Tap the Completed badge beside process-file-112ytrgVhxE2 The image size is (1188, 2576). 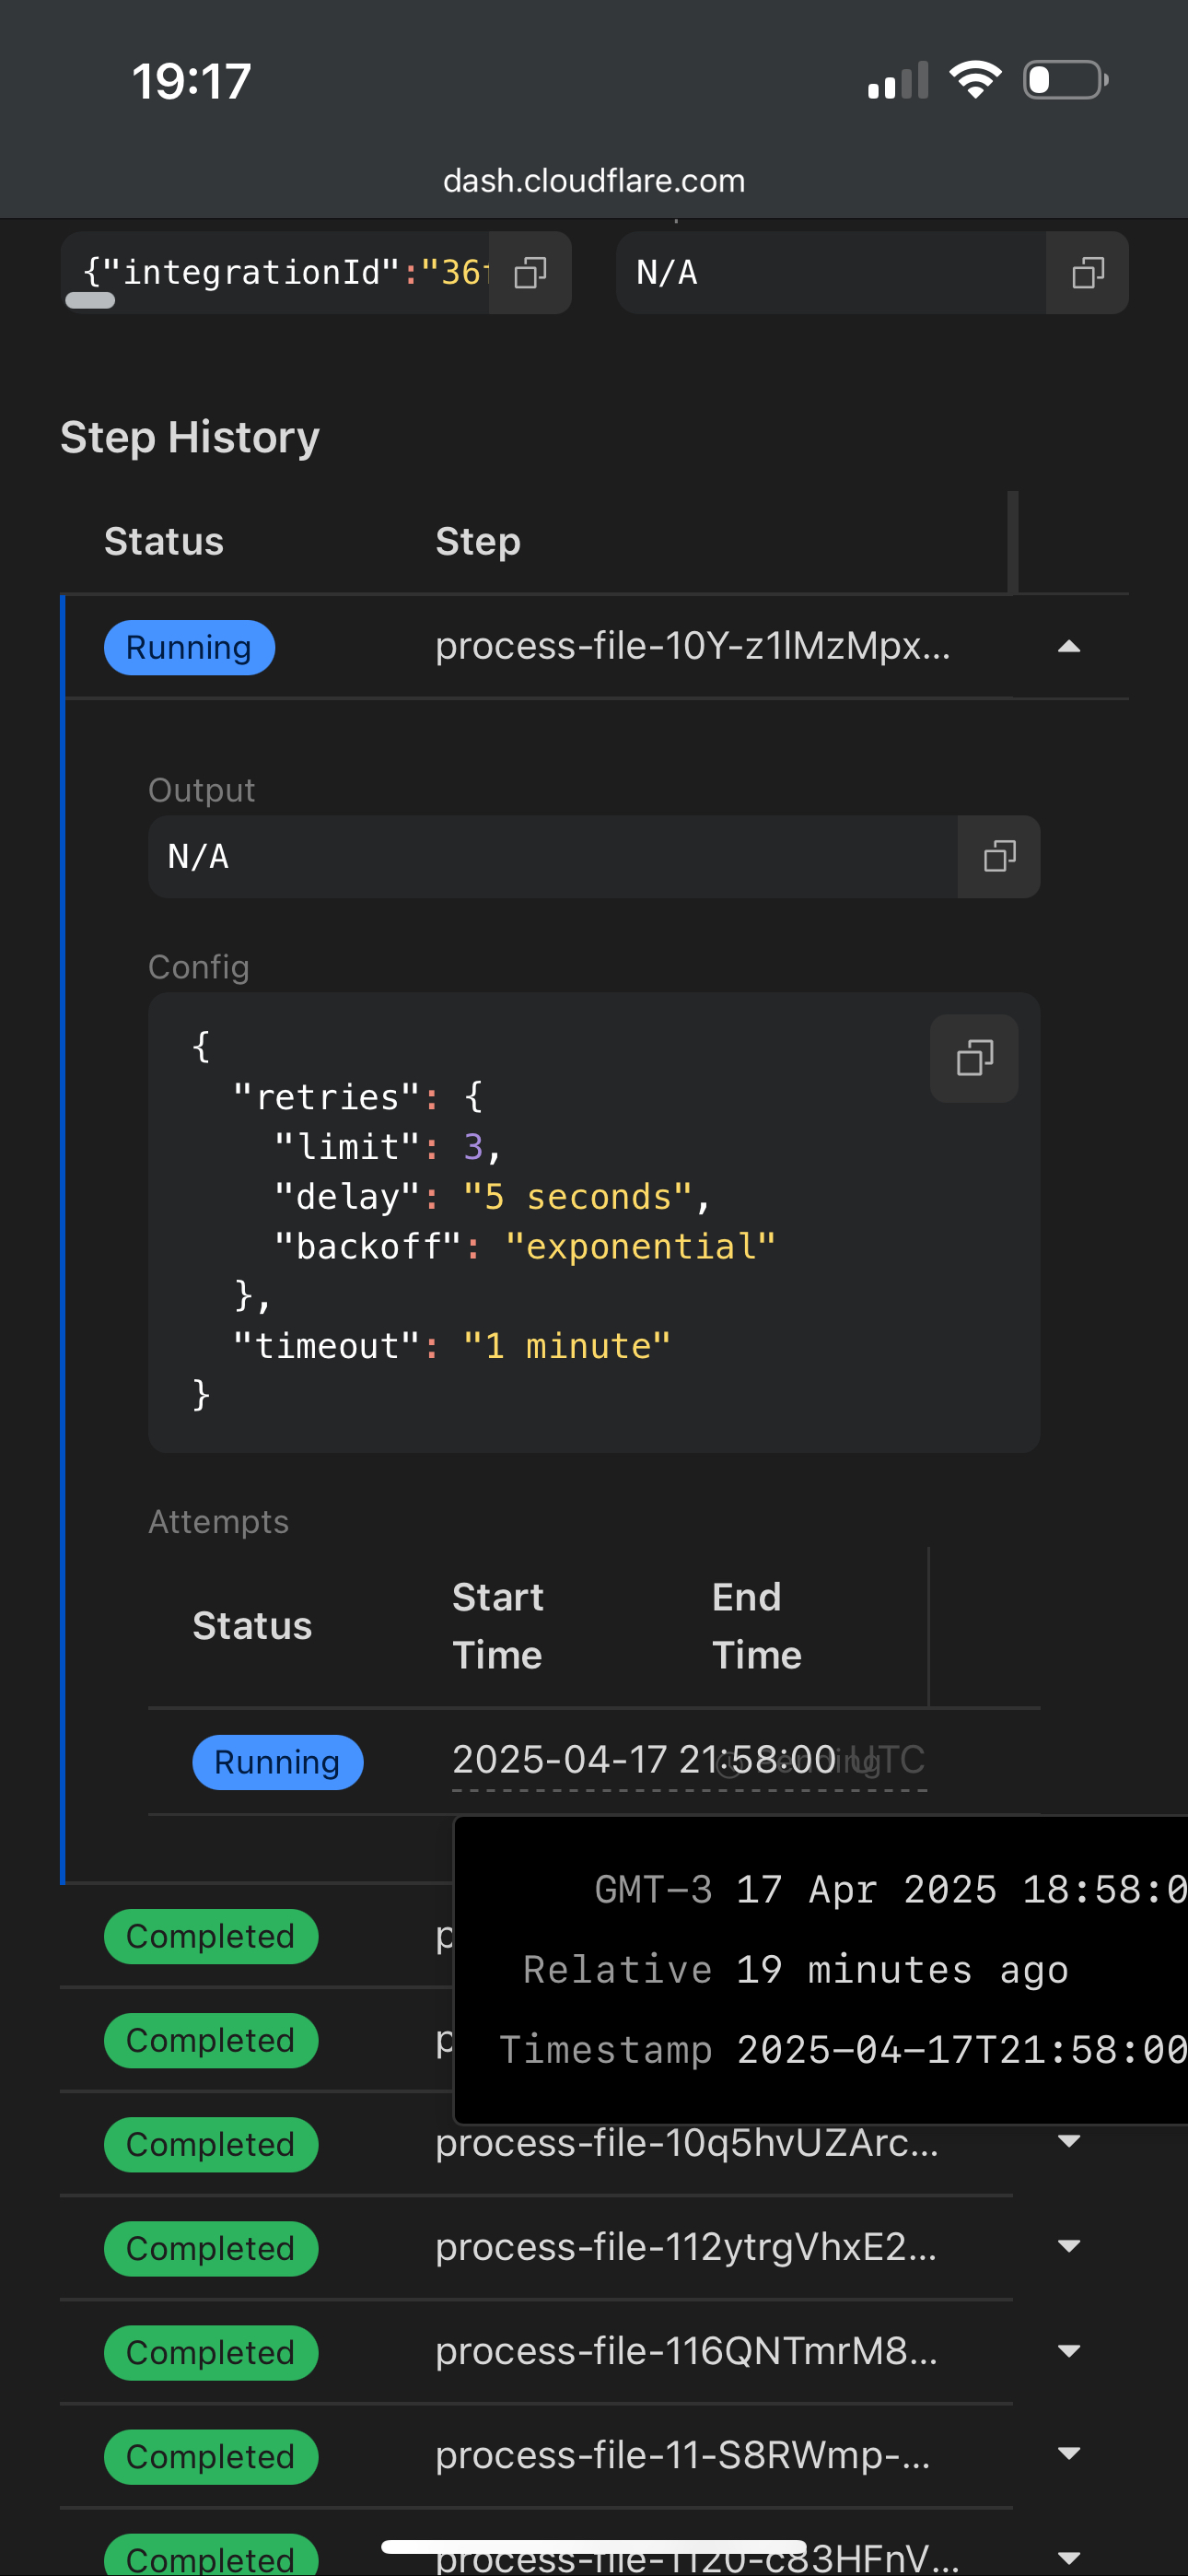click(x=211, y=2249)
